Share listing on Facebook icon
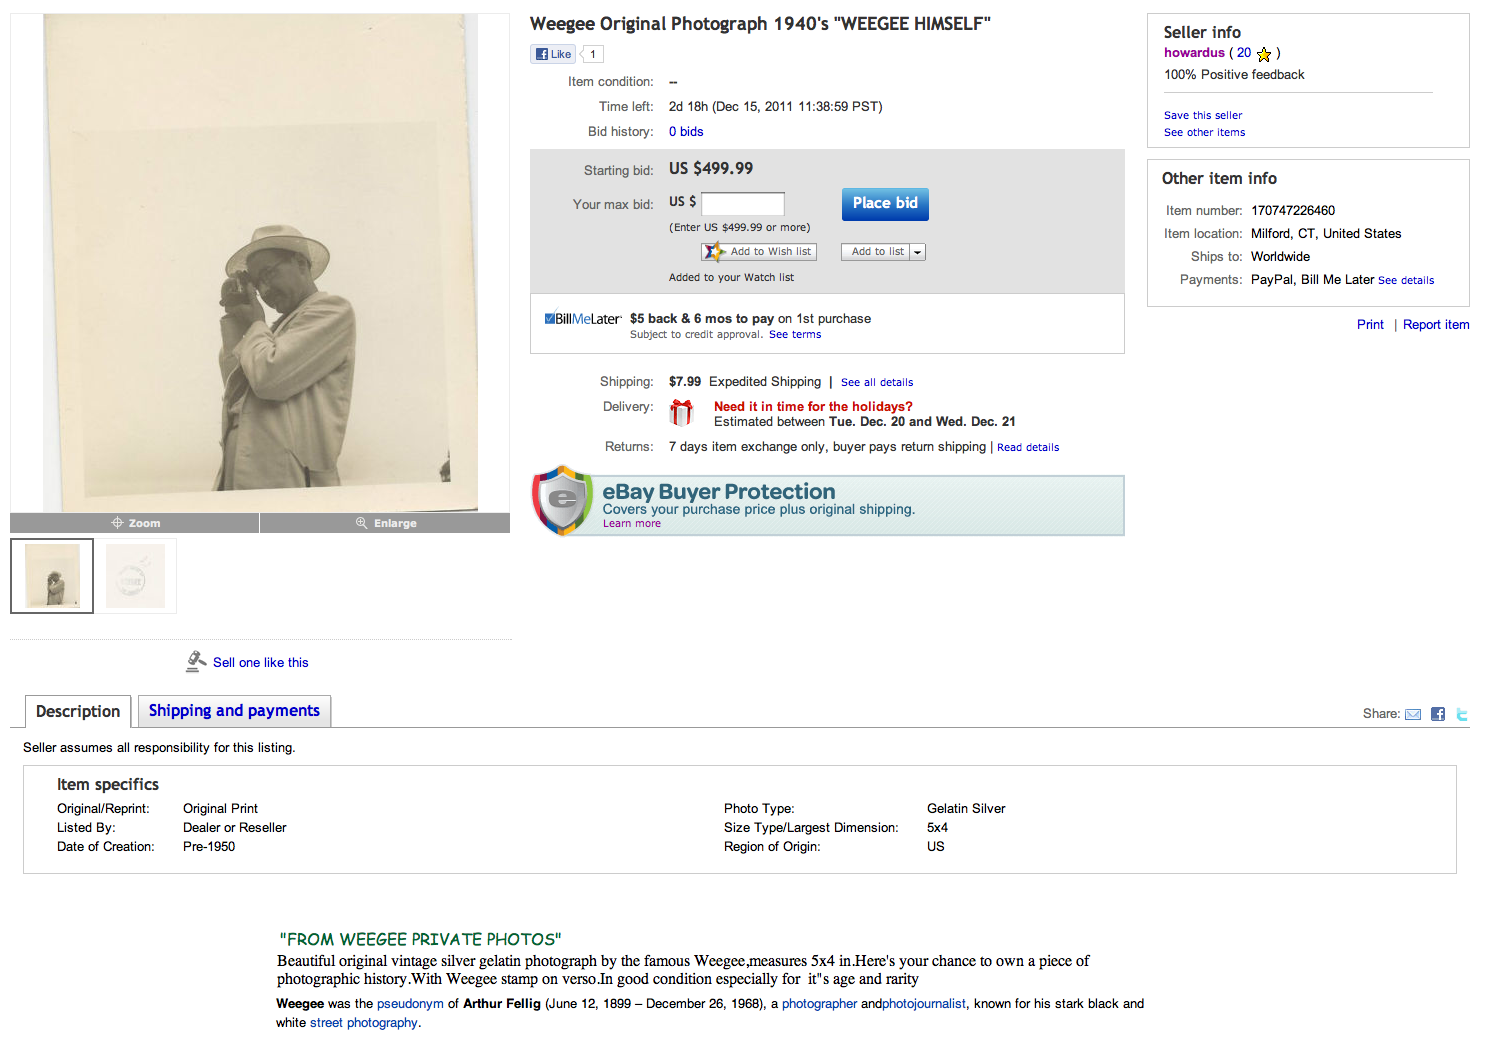1491x1039 pixels. (1438, 714)
